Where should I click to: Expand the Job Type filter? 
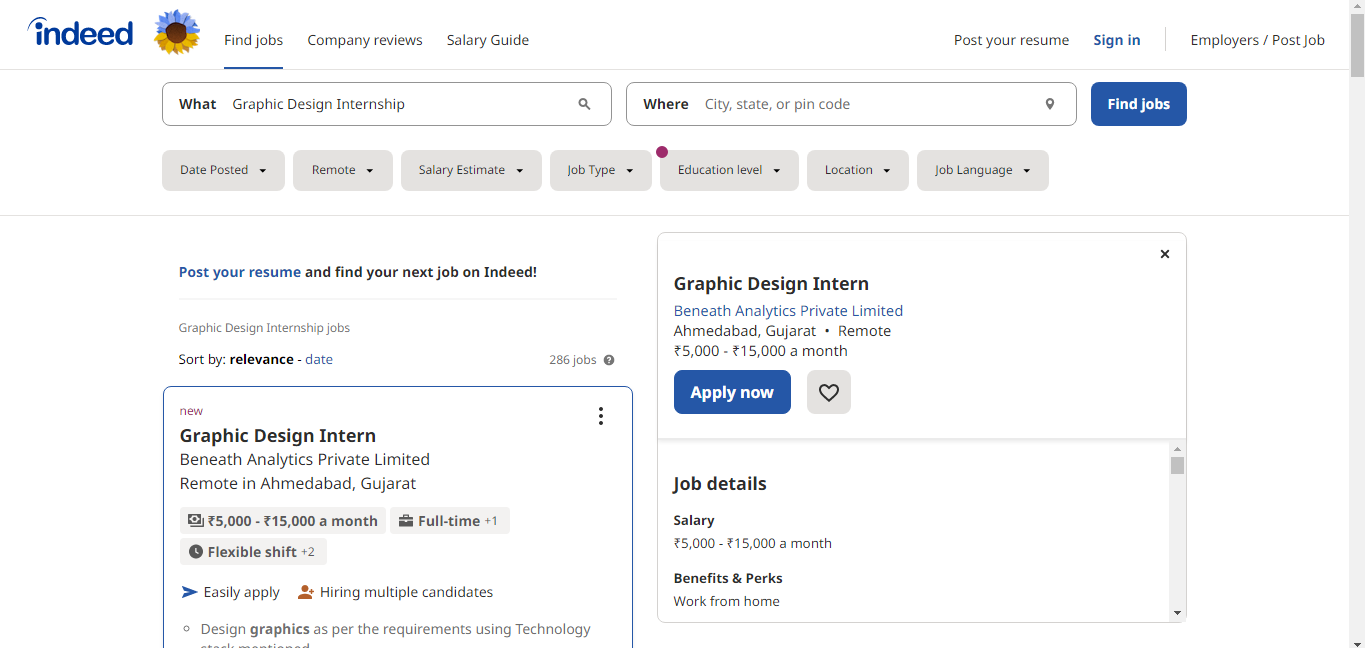click(x=601, y=170)
